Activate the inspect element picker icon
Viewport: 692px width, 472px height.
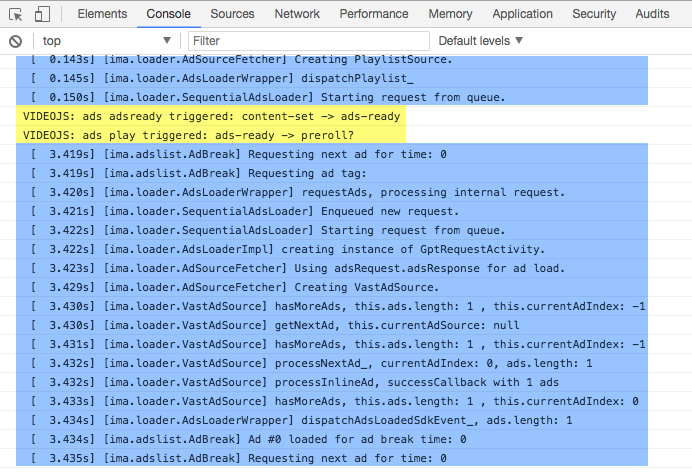coord(16,14)
